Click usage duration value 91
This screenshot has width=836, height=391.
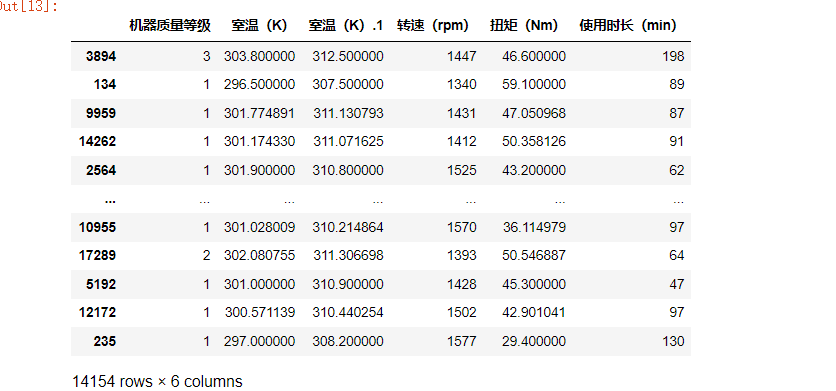[x=677, y=142]
